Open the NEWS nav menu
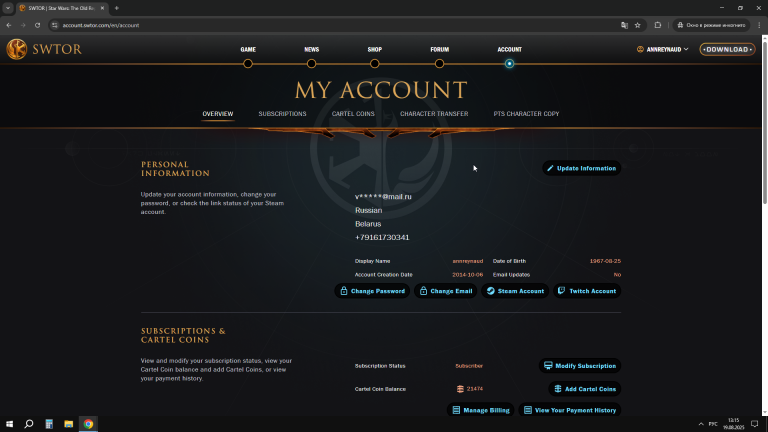Viewport: 768px width, 432px height. pyautogui.click(x=312, y=49)
